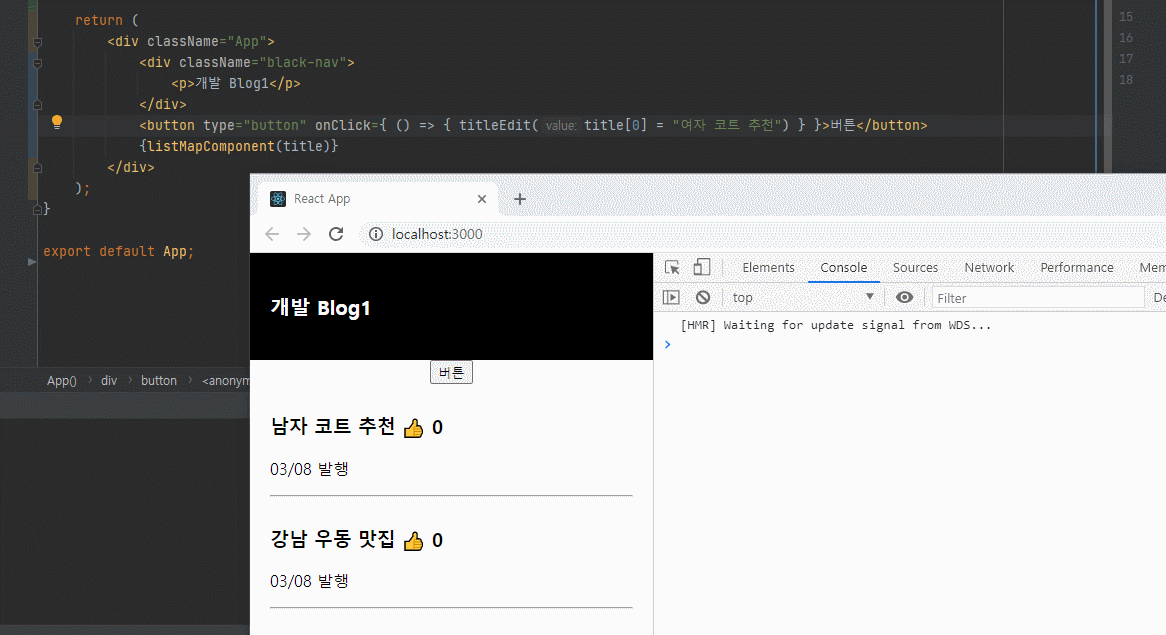Click the editor vertical scrollbar
Image resolution: width=1166 pixels, height=635 pixels.
coord(1108,87)
